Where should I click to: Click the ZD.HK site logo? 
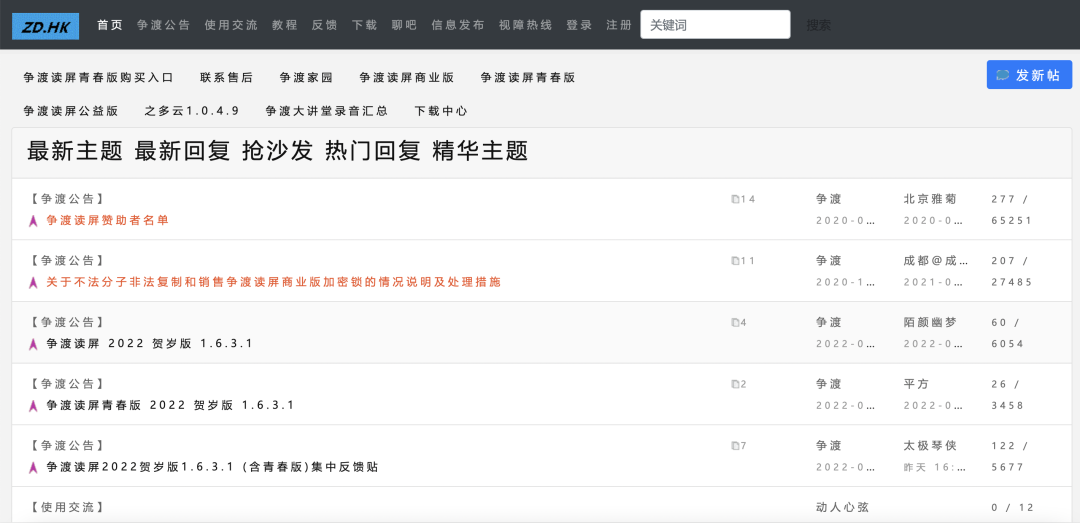coord(45,25)
